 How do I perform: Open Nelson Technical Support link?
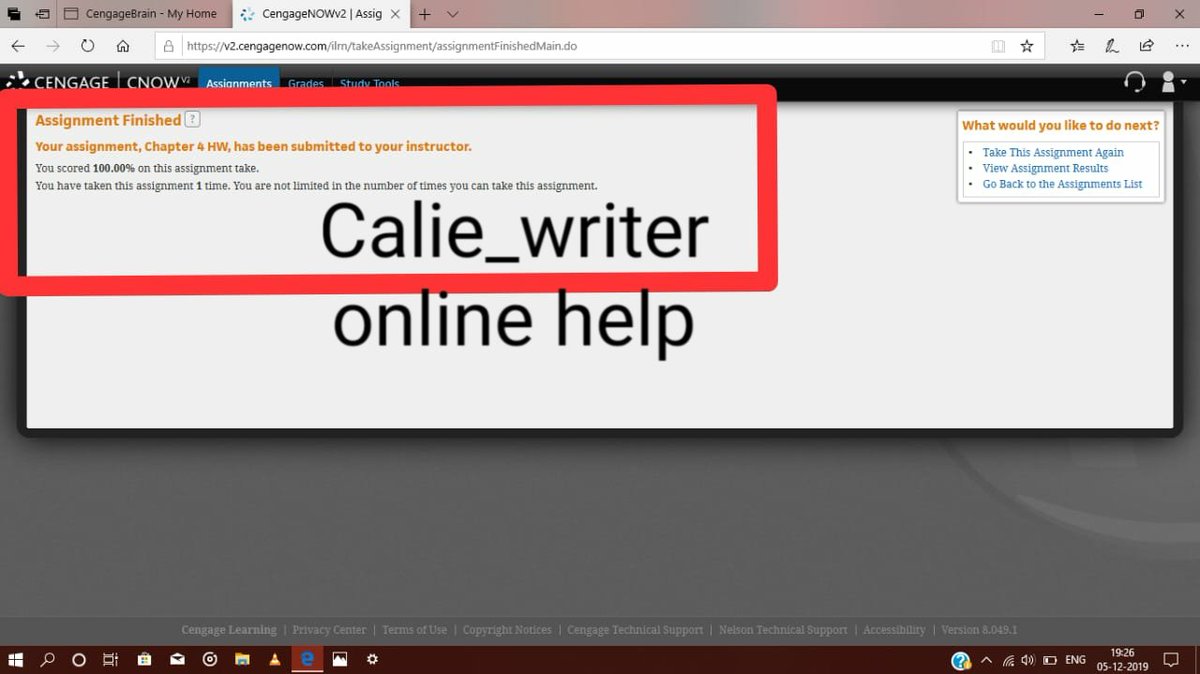pyautogui.click(x=783, y=630)
